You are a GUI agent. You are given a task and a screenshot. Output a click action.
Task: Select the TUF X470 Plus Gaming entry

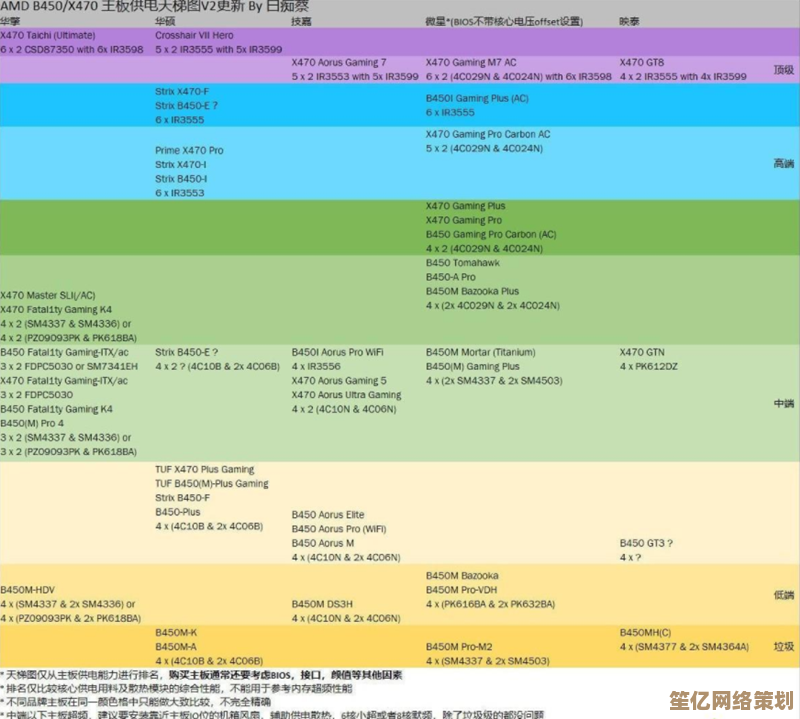(x=205, y=470)
